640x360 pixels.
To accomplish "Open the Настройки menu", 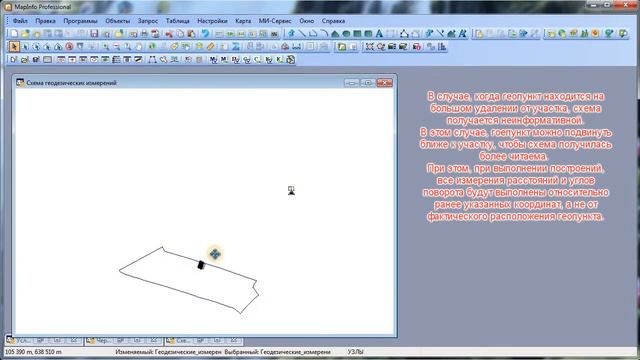I will [212, 21].
